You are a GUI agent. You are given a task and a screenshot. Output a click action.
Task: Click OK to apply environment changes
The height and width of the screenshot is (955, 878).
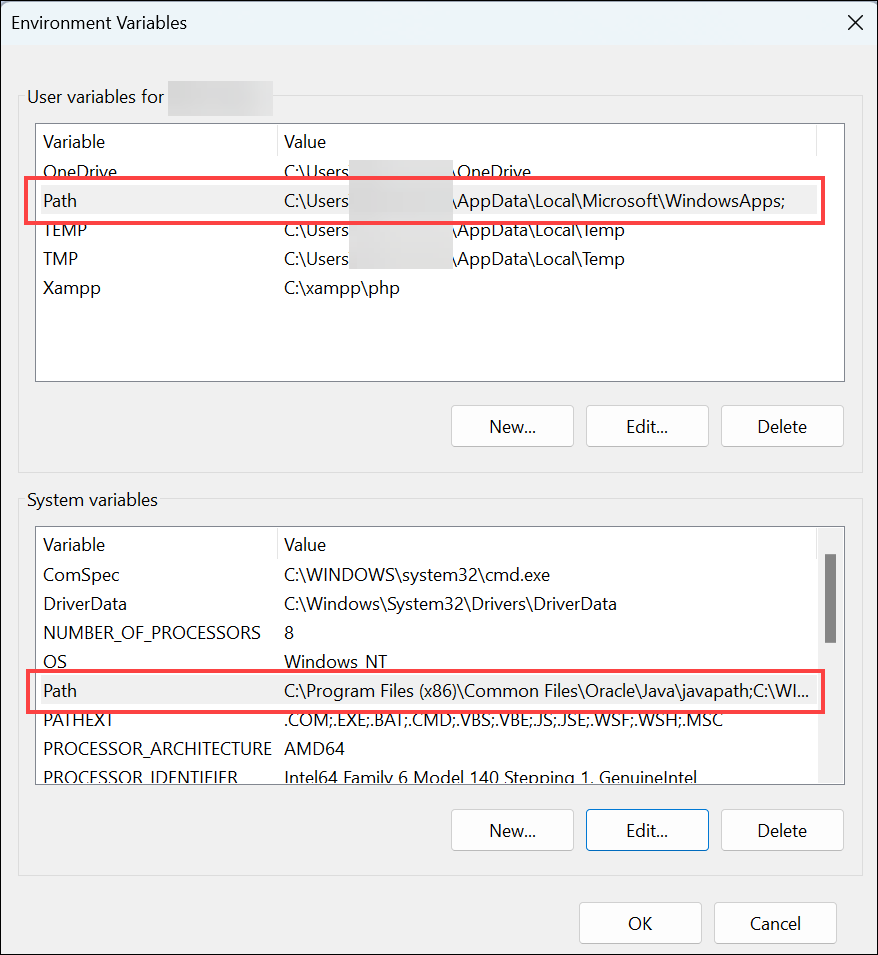(640, 922)
